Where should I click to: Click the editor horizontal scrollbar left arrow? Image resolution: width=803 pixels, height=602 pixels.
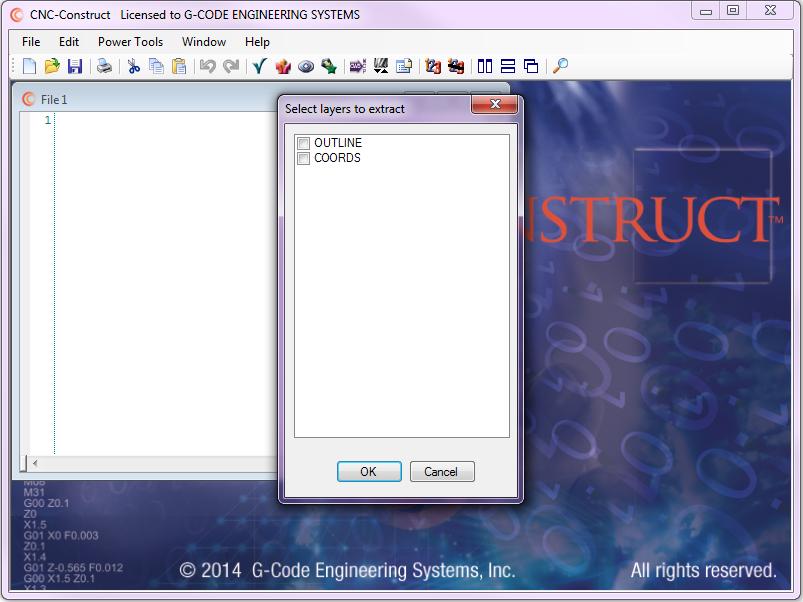click(35, 463)
